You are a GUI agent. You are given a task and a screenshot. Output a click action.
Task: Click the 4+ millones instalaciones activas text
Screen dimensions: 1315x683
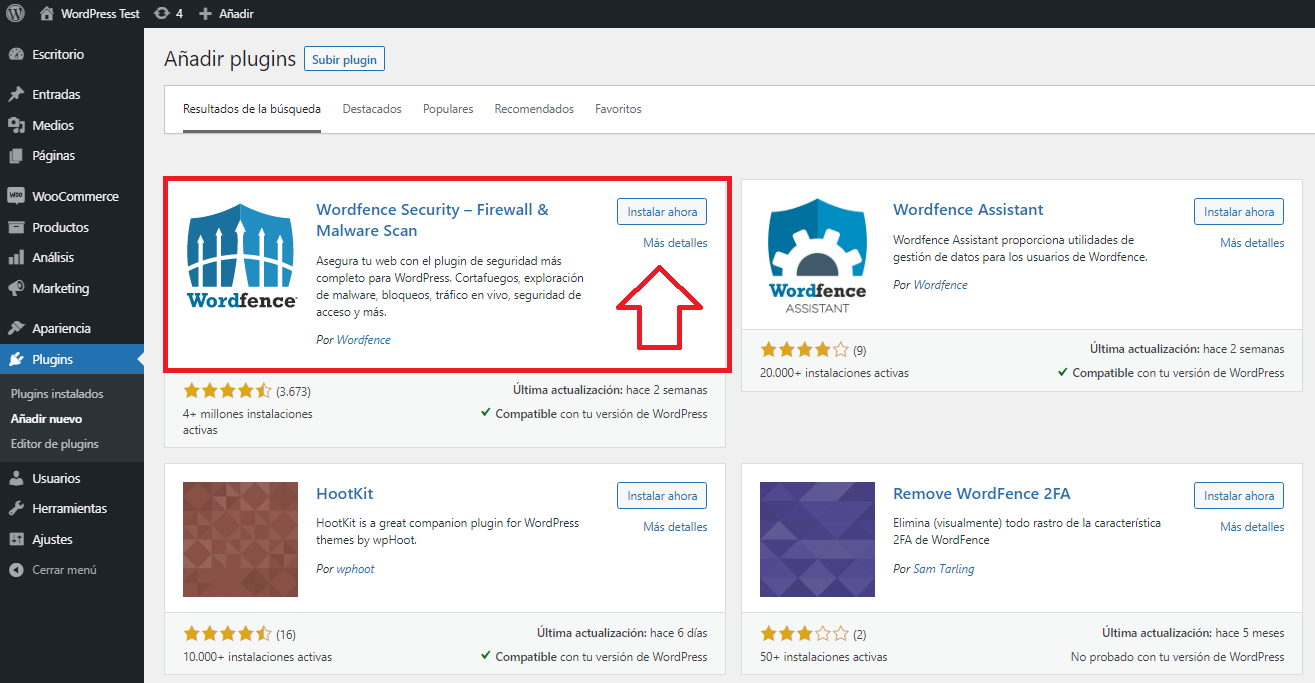coord(248,422)
